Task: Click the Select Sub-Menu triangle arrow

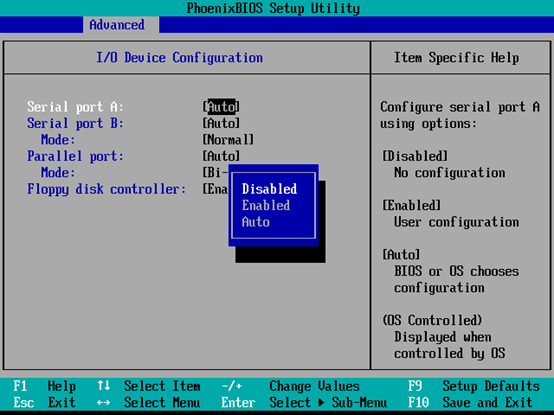Action: click(x=321, y=402)
